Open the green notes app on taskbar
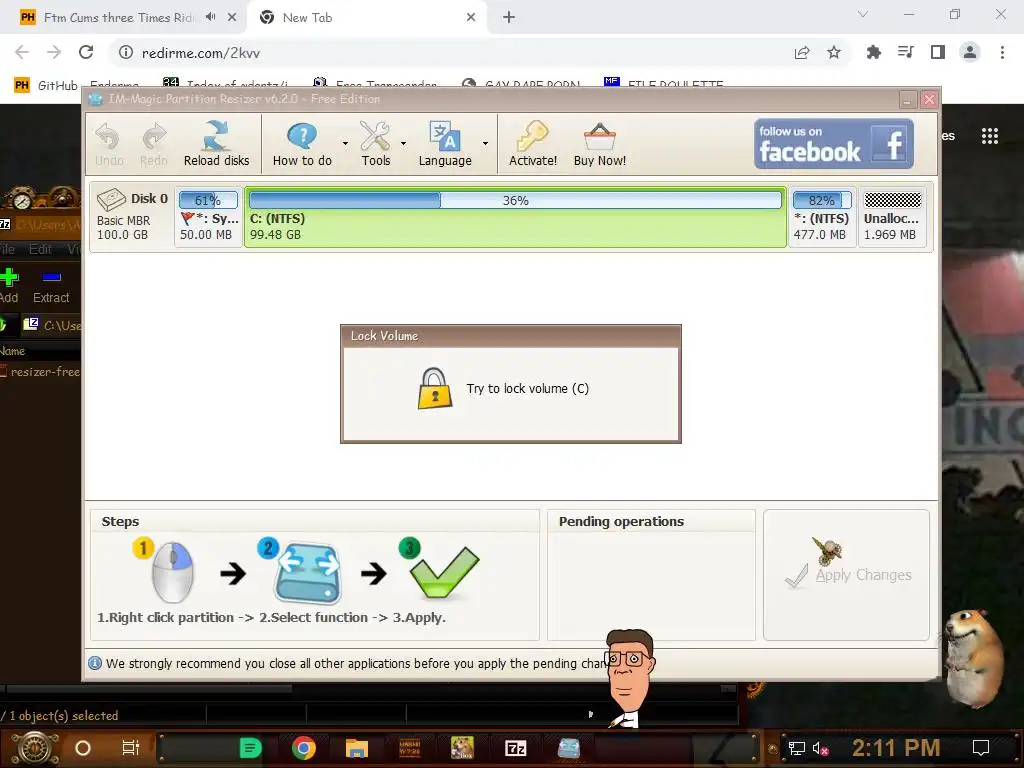Viewport: 1024px width, 768px height. pos(250,748)
